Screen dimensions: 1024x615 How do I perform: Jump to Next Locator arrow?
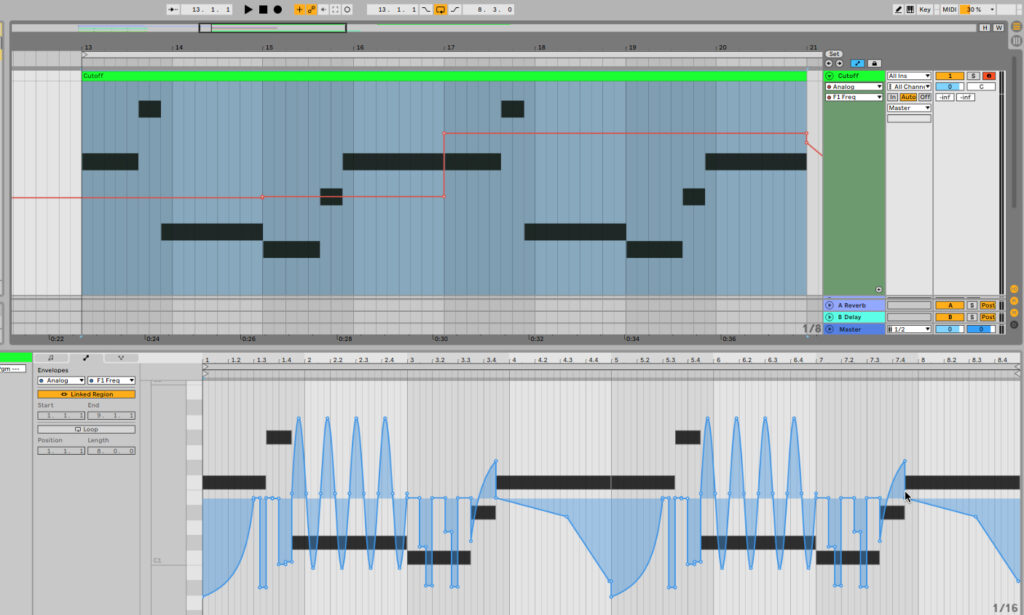click(x=839, y=63)
